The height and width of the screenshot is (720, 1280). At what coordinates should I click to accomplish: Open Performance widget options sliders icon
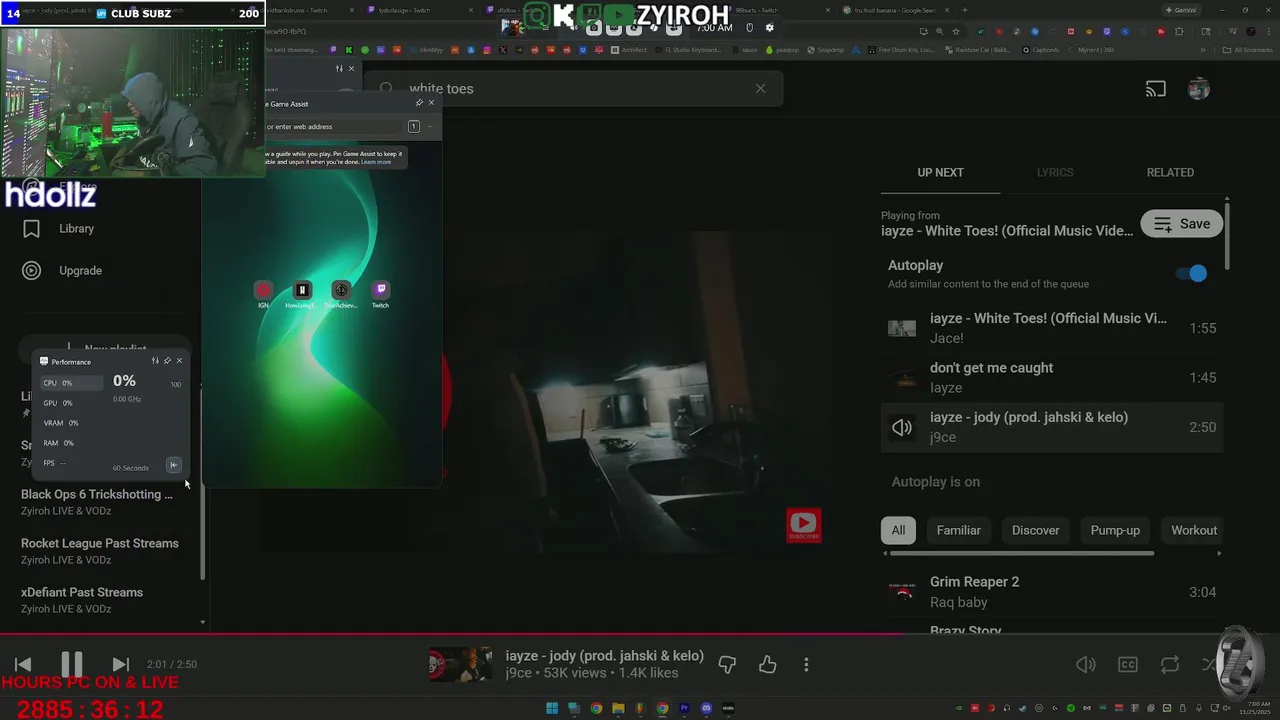point(155,361)
